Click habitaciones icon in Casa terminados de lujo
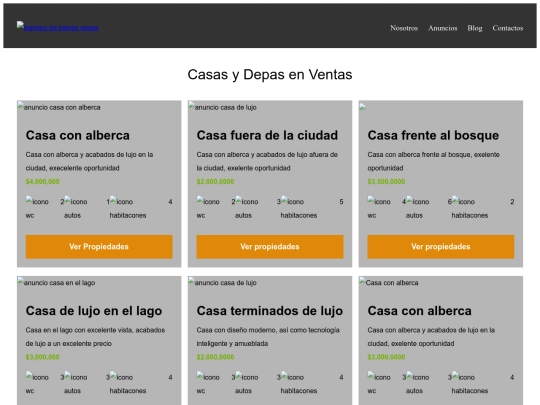Screen dimensions: 540x405 coord(299,384)
